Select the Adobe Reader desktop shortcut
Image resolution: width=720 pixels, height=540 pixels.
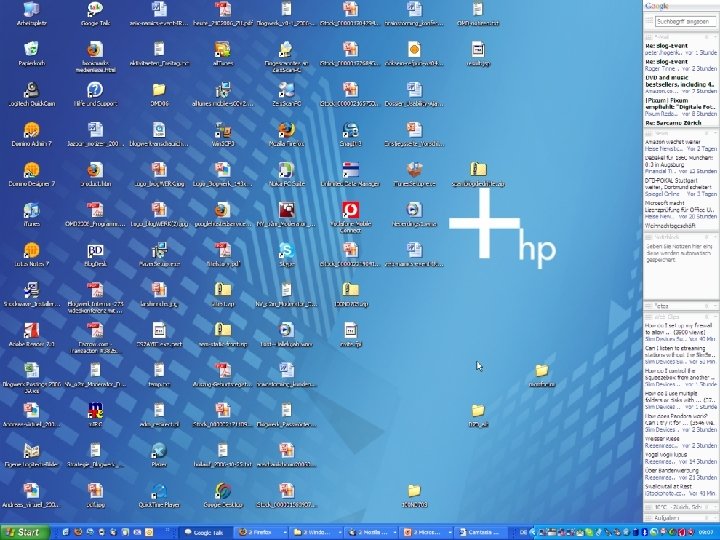pos(31,335)
